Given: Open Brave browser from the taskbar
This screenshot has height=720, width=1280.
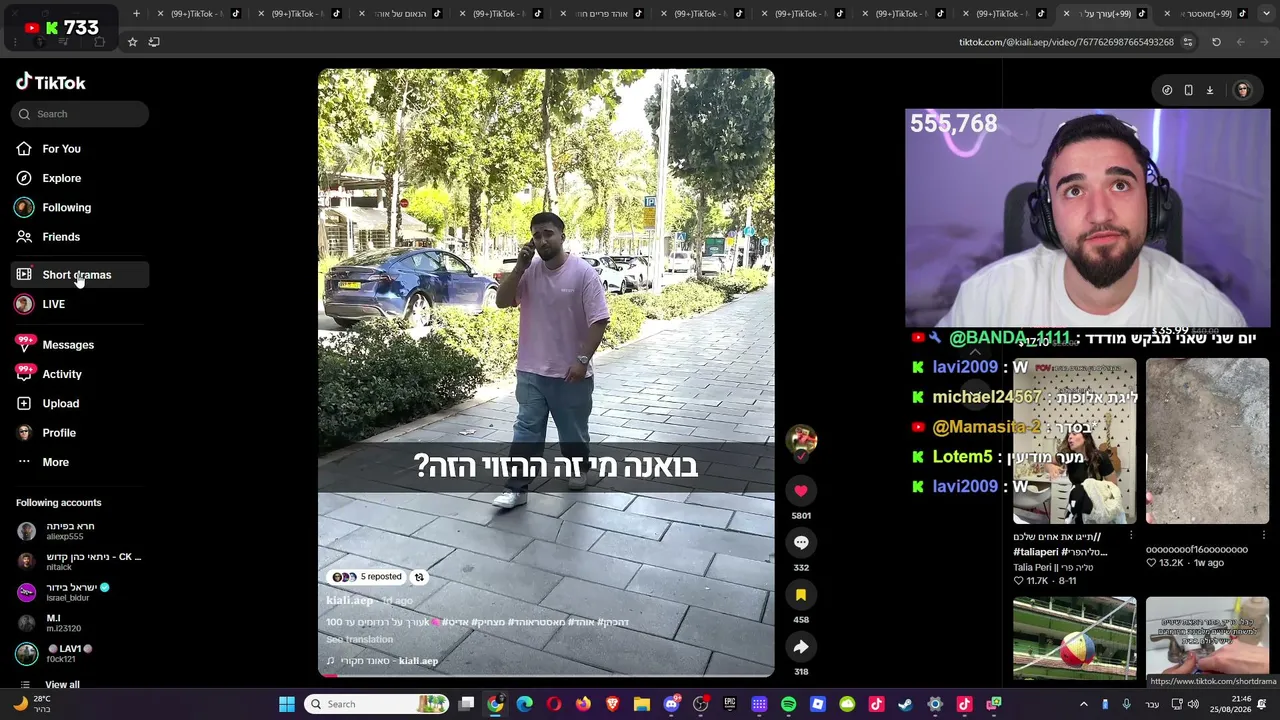Looking at the screenshot, I should pyautogui.click(x=612, y=704).
